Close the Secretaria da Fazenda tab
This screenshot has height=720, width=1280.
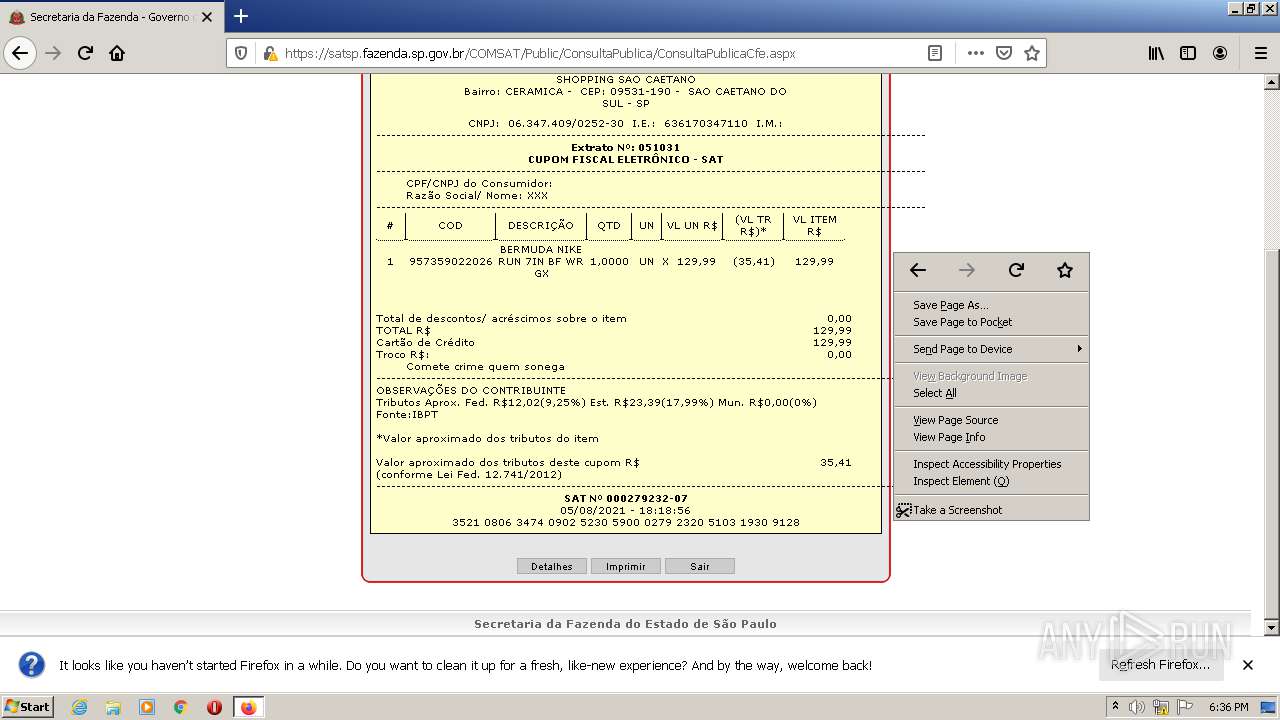pyautogui.click(x=207, y=17)
